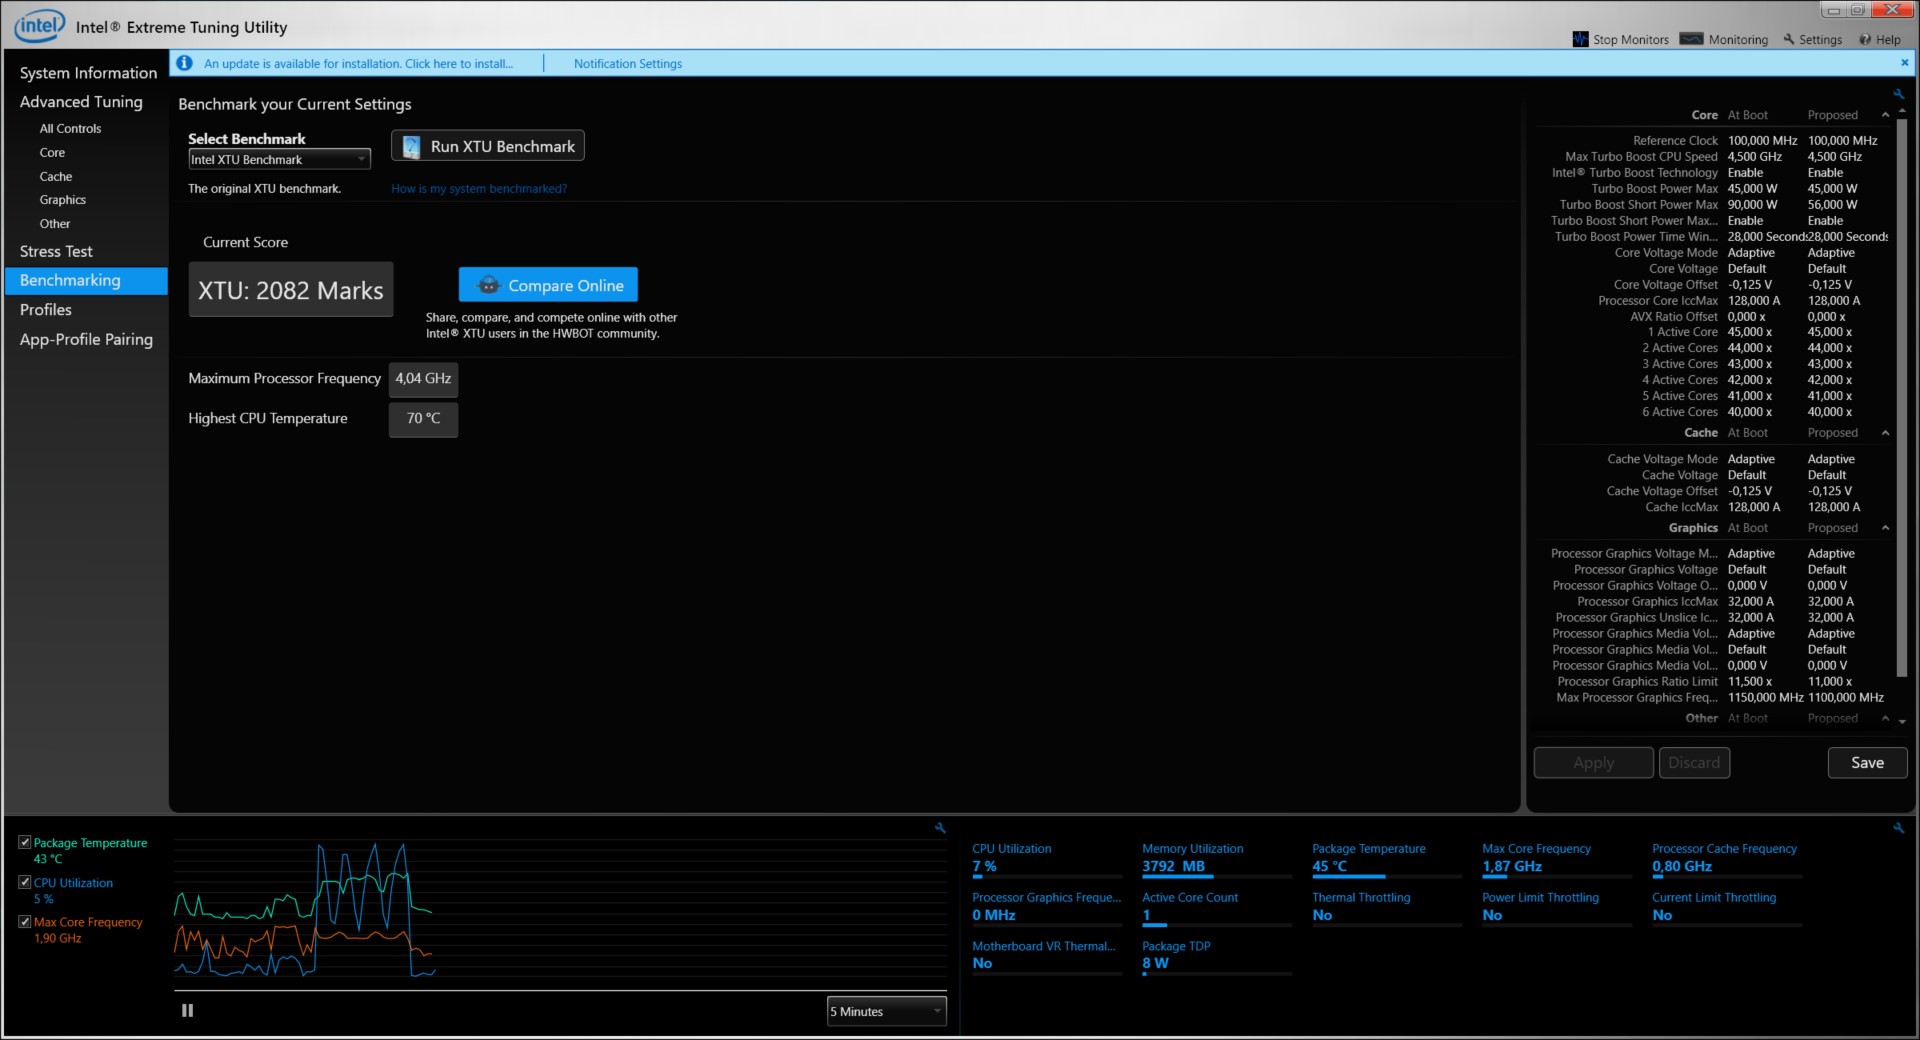Open Settings wrench icon

click(1789, 39)
